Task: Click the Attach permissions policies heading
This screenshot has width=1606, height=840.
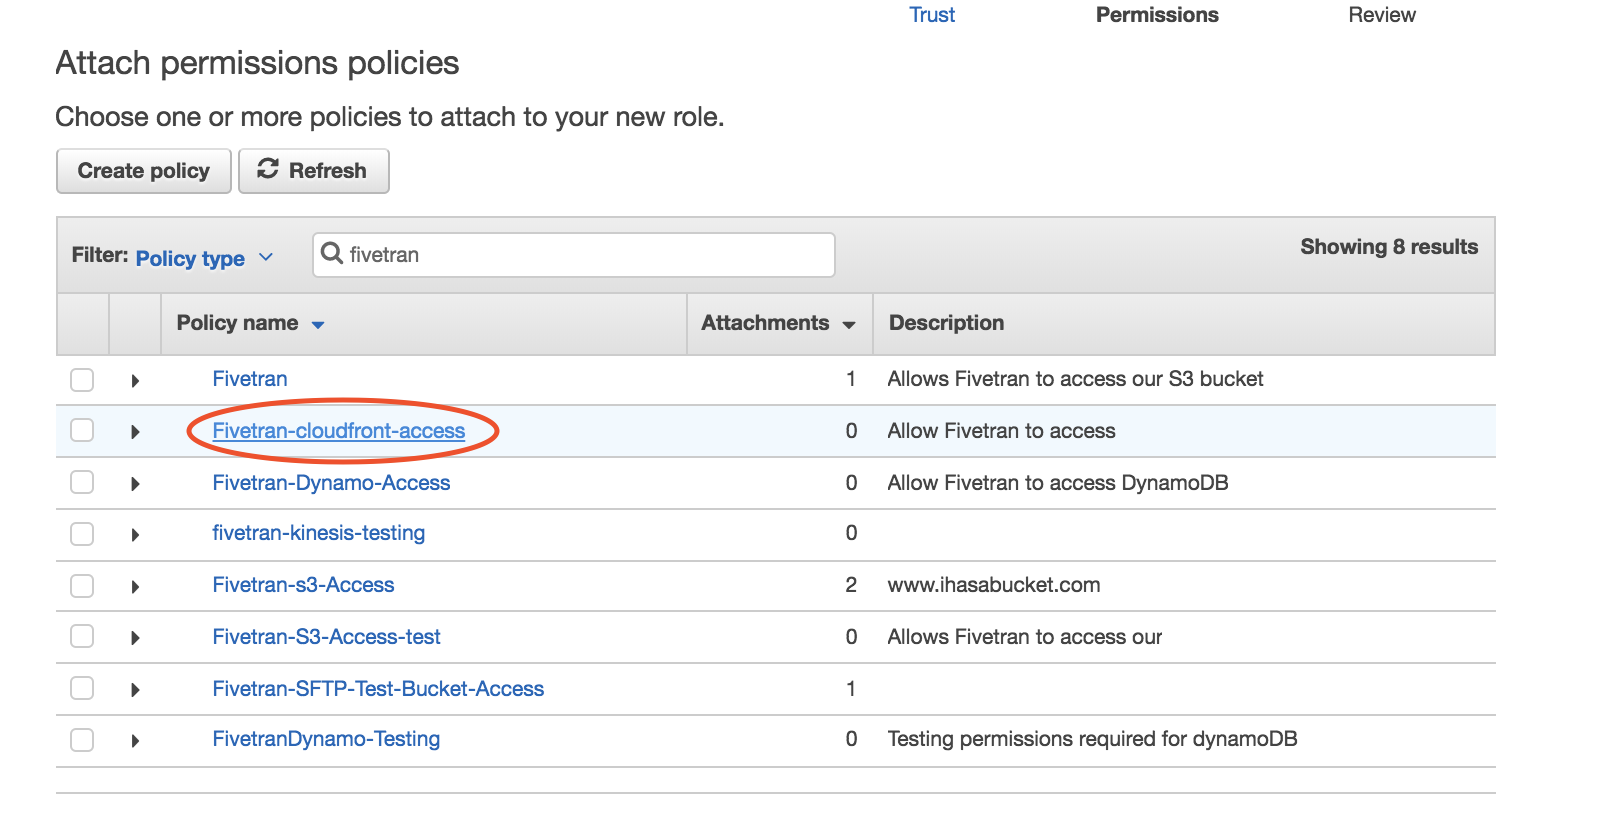Action: [257, 63]
